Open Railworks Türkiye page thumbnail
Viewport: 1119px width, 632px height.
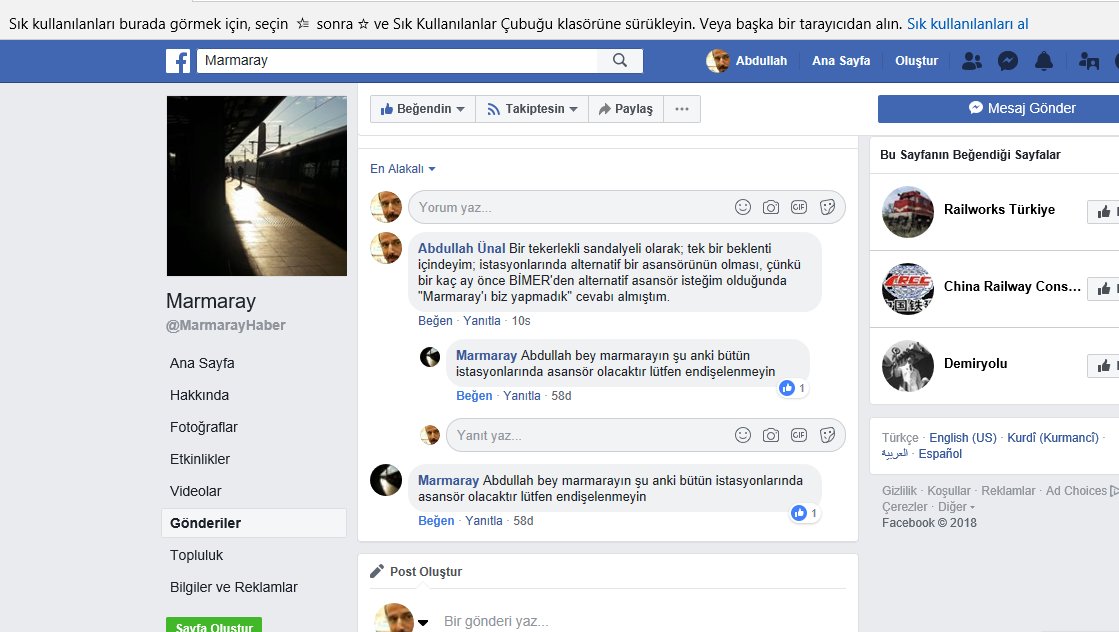[x=908, y=212]
